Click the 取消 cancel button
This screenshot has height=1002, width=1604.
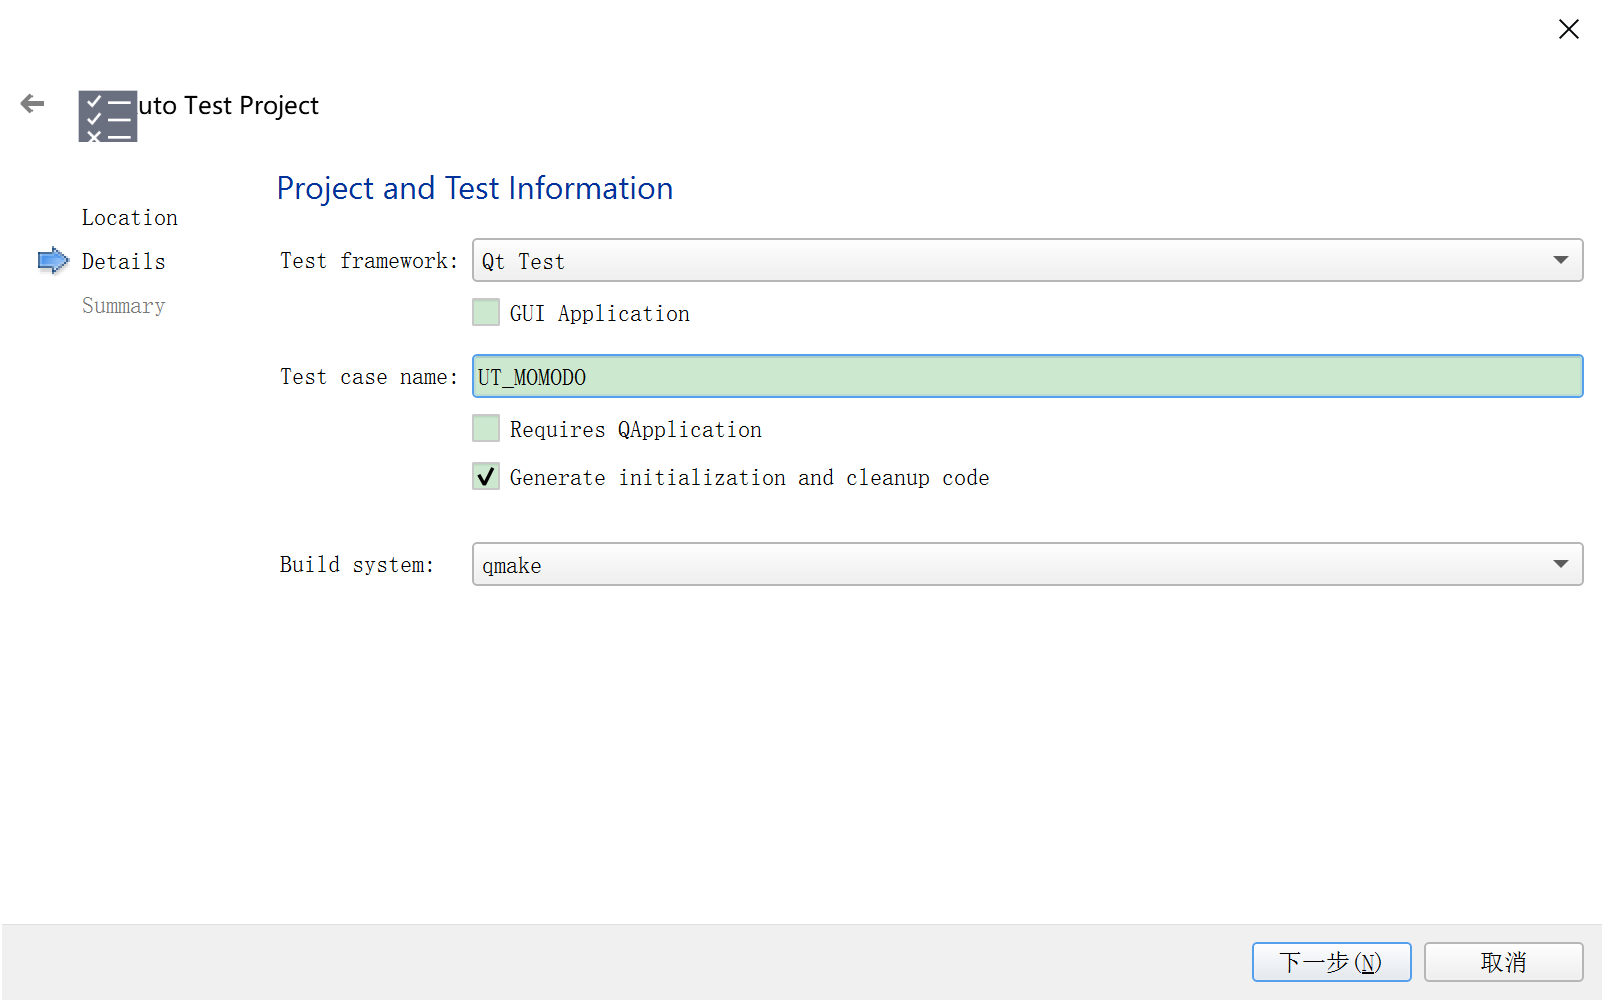[x=1503, y=962]
